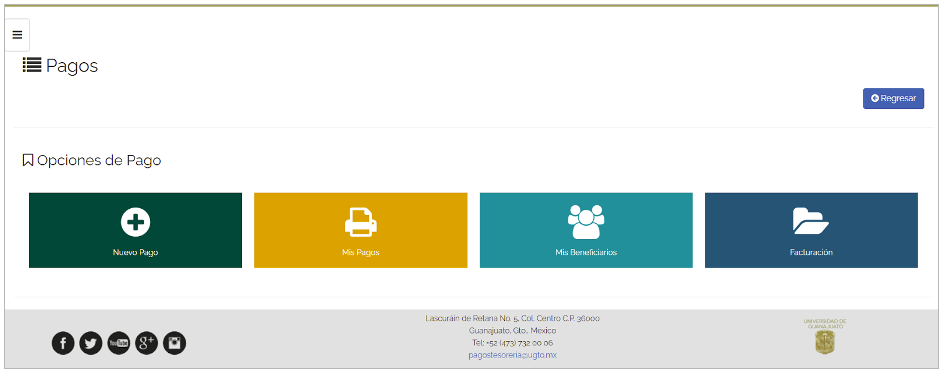Open the hamburger menu button
942x373 pixels.
17,35
